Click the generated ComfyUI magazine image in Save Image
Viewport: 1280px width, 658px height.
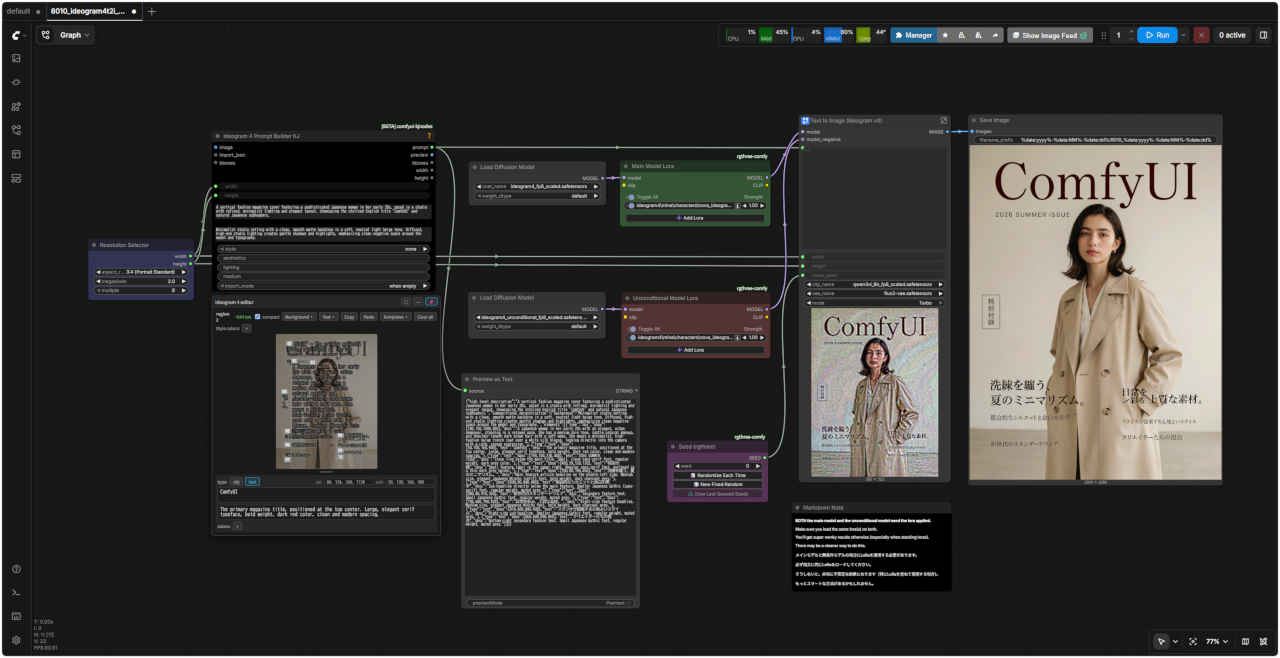click(1095, 312)
